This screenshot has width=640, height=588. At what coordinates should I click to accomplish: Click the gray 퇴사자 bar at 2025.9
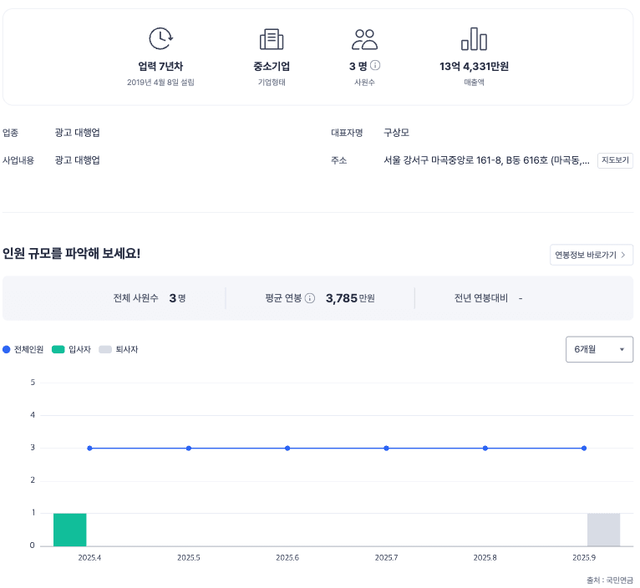click(603, 530)
